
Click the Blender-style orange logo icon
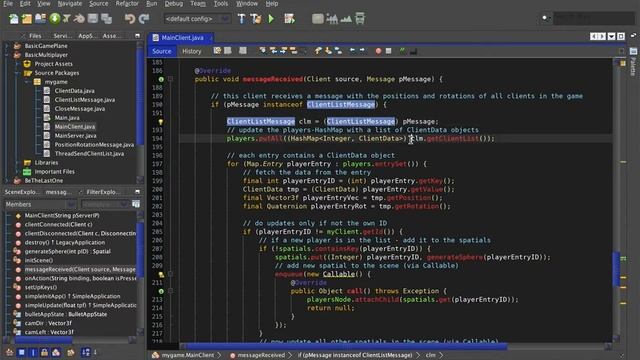click(80, 19)
